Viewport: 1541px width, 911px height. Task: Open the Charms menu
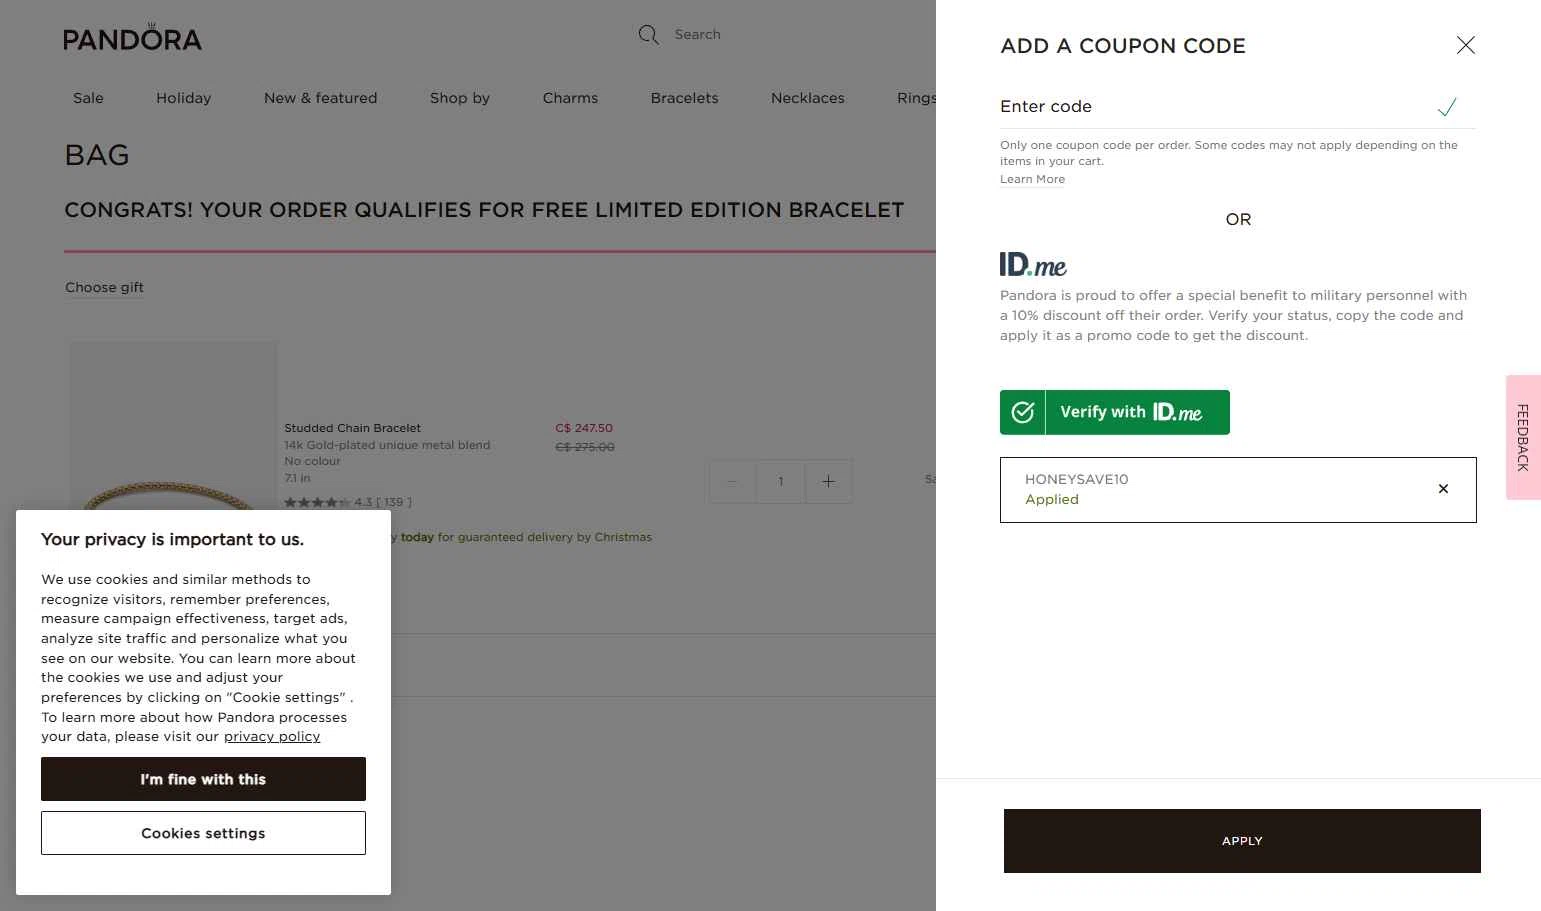pyautogui.click(x=570, y=98)
